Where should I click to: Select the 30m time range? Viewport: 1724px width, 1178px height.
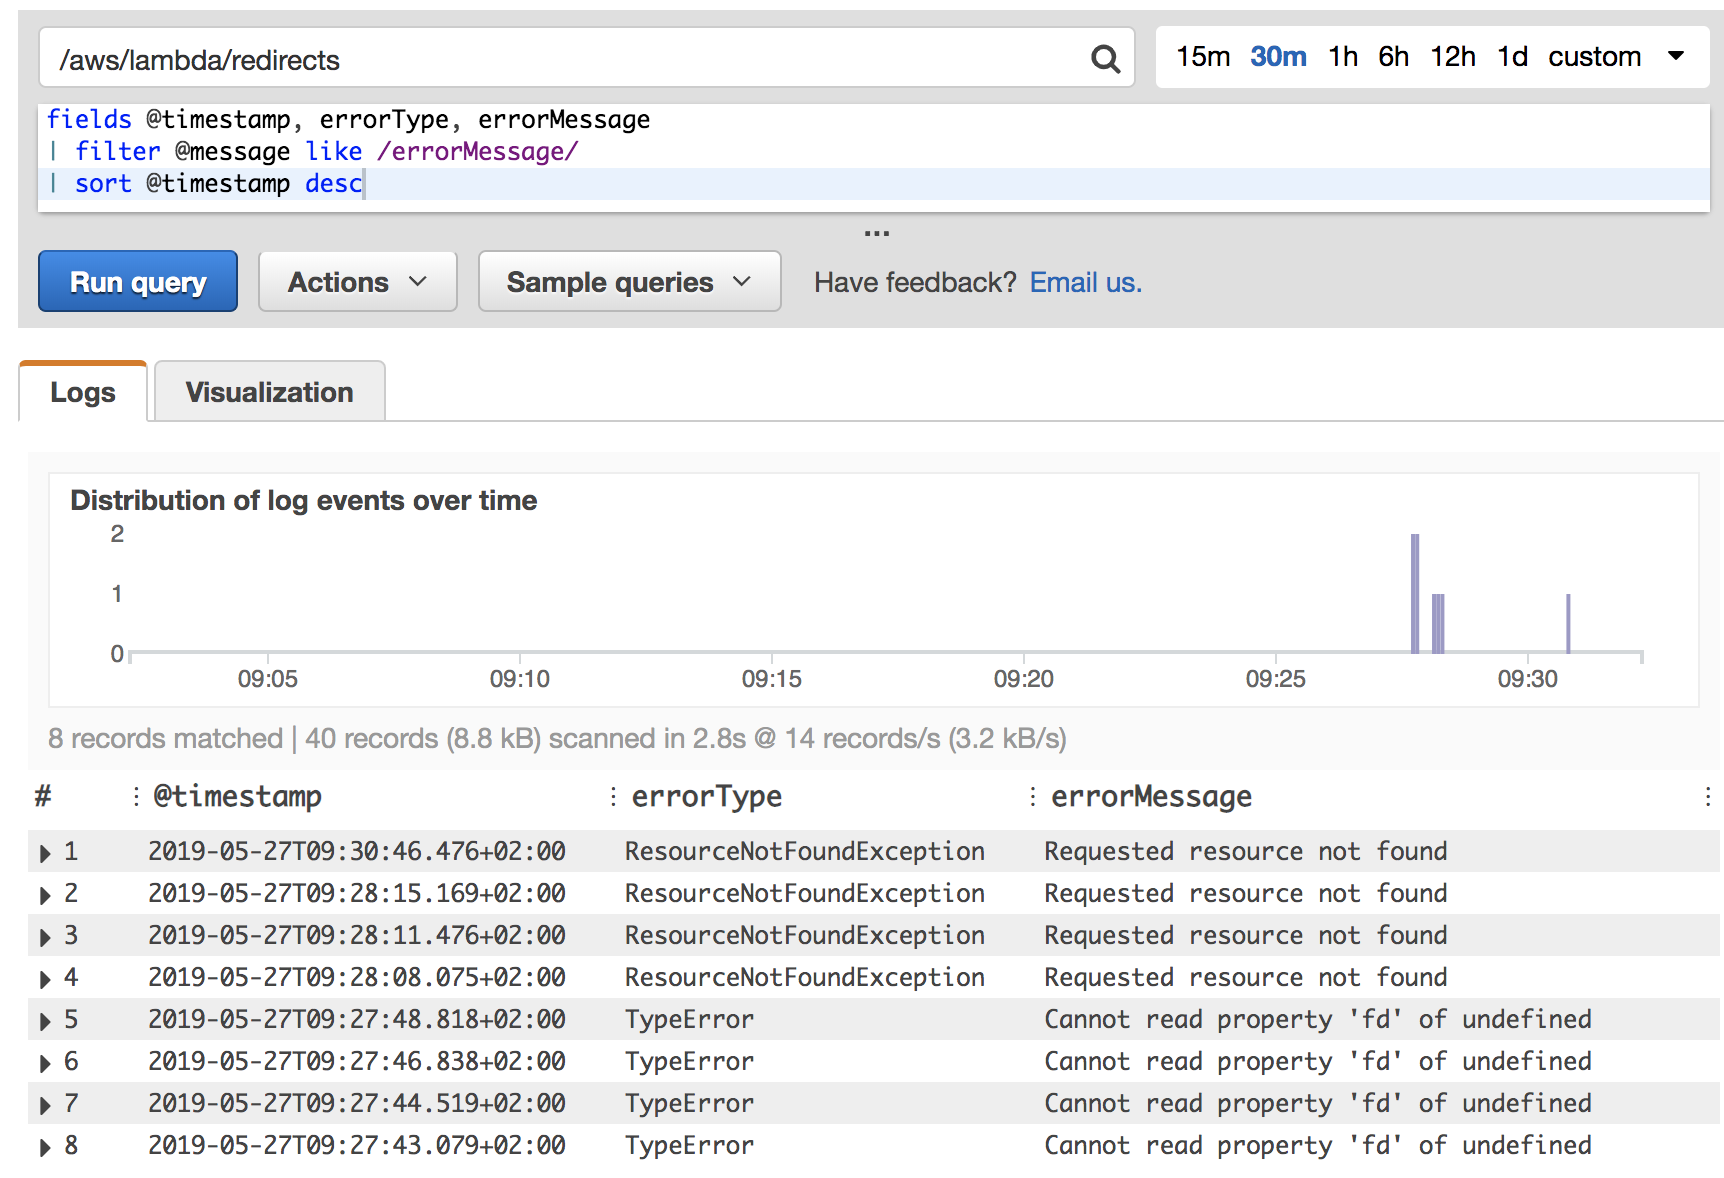coord(1278,56)
